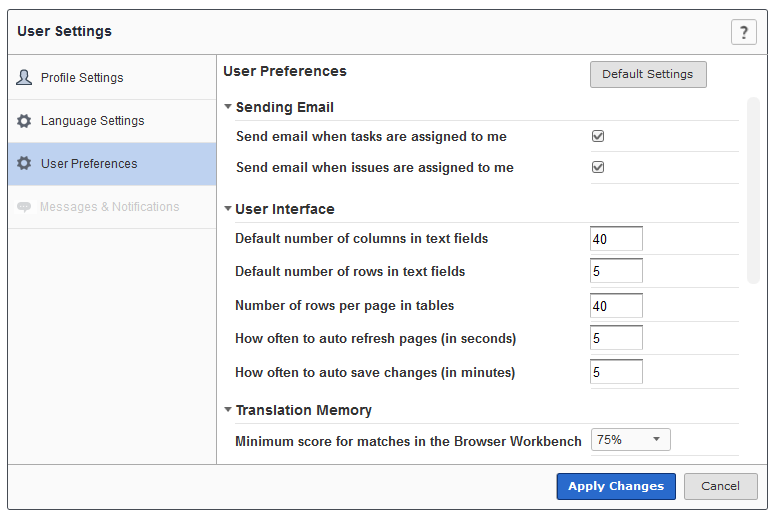Collapse the User Interface section
Screen dimensions: 777x518
click(x=228, y=209)
